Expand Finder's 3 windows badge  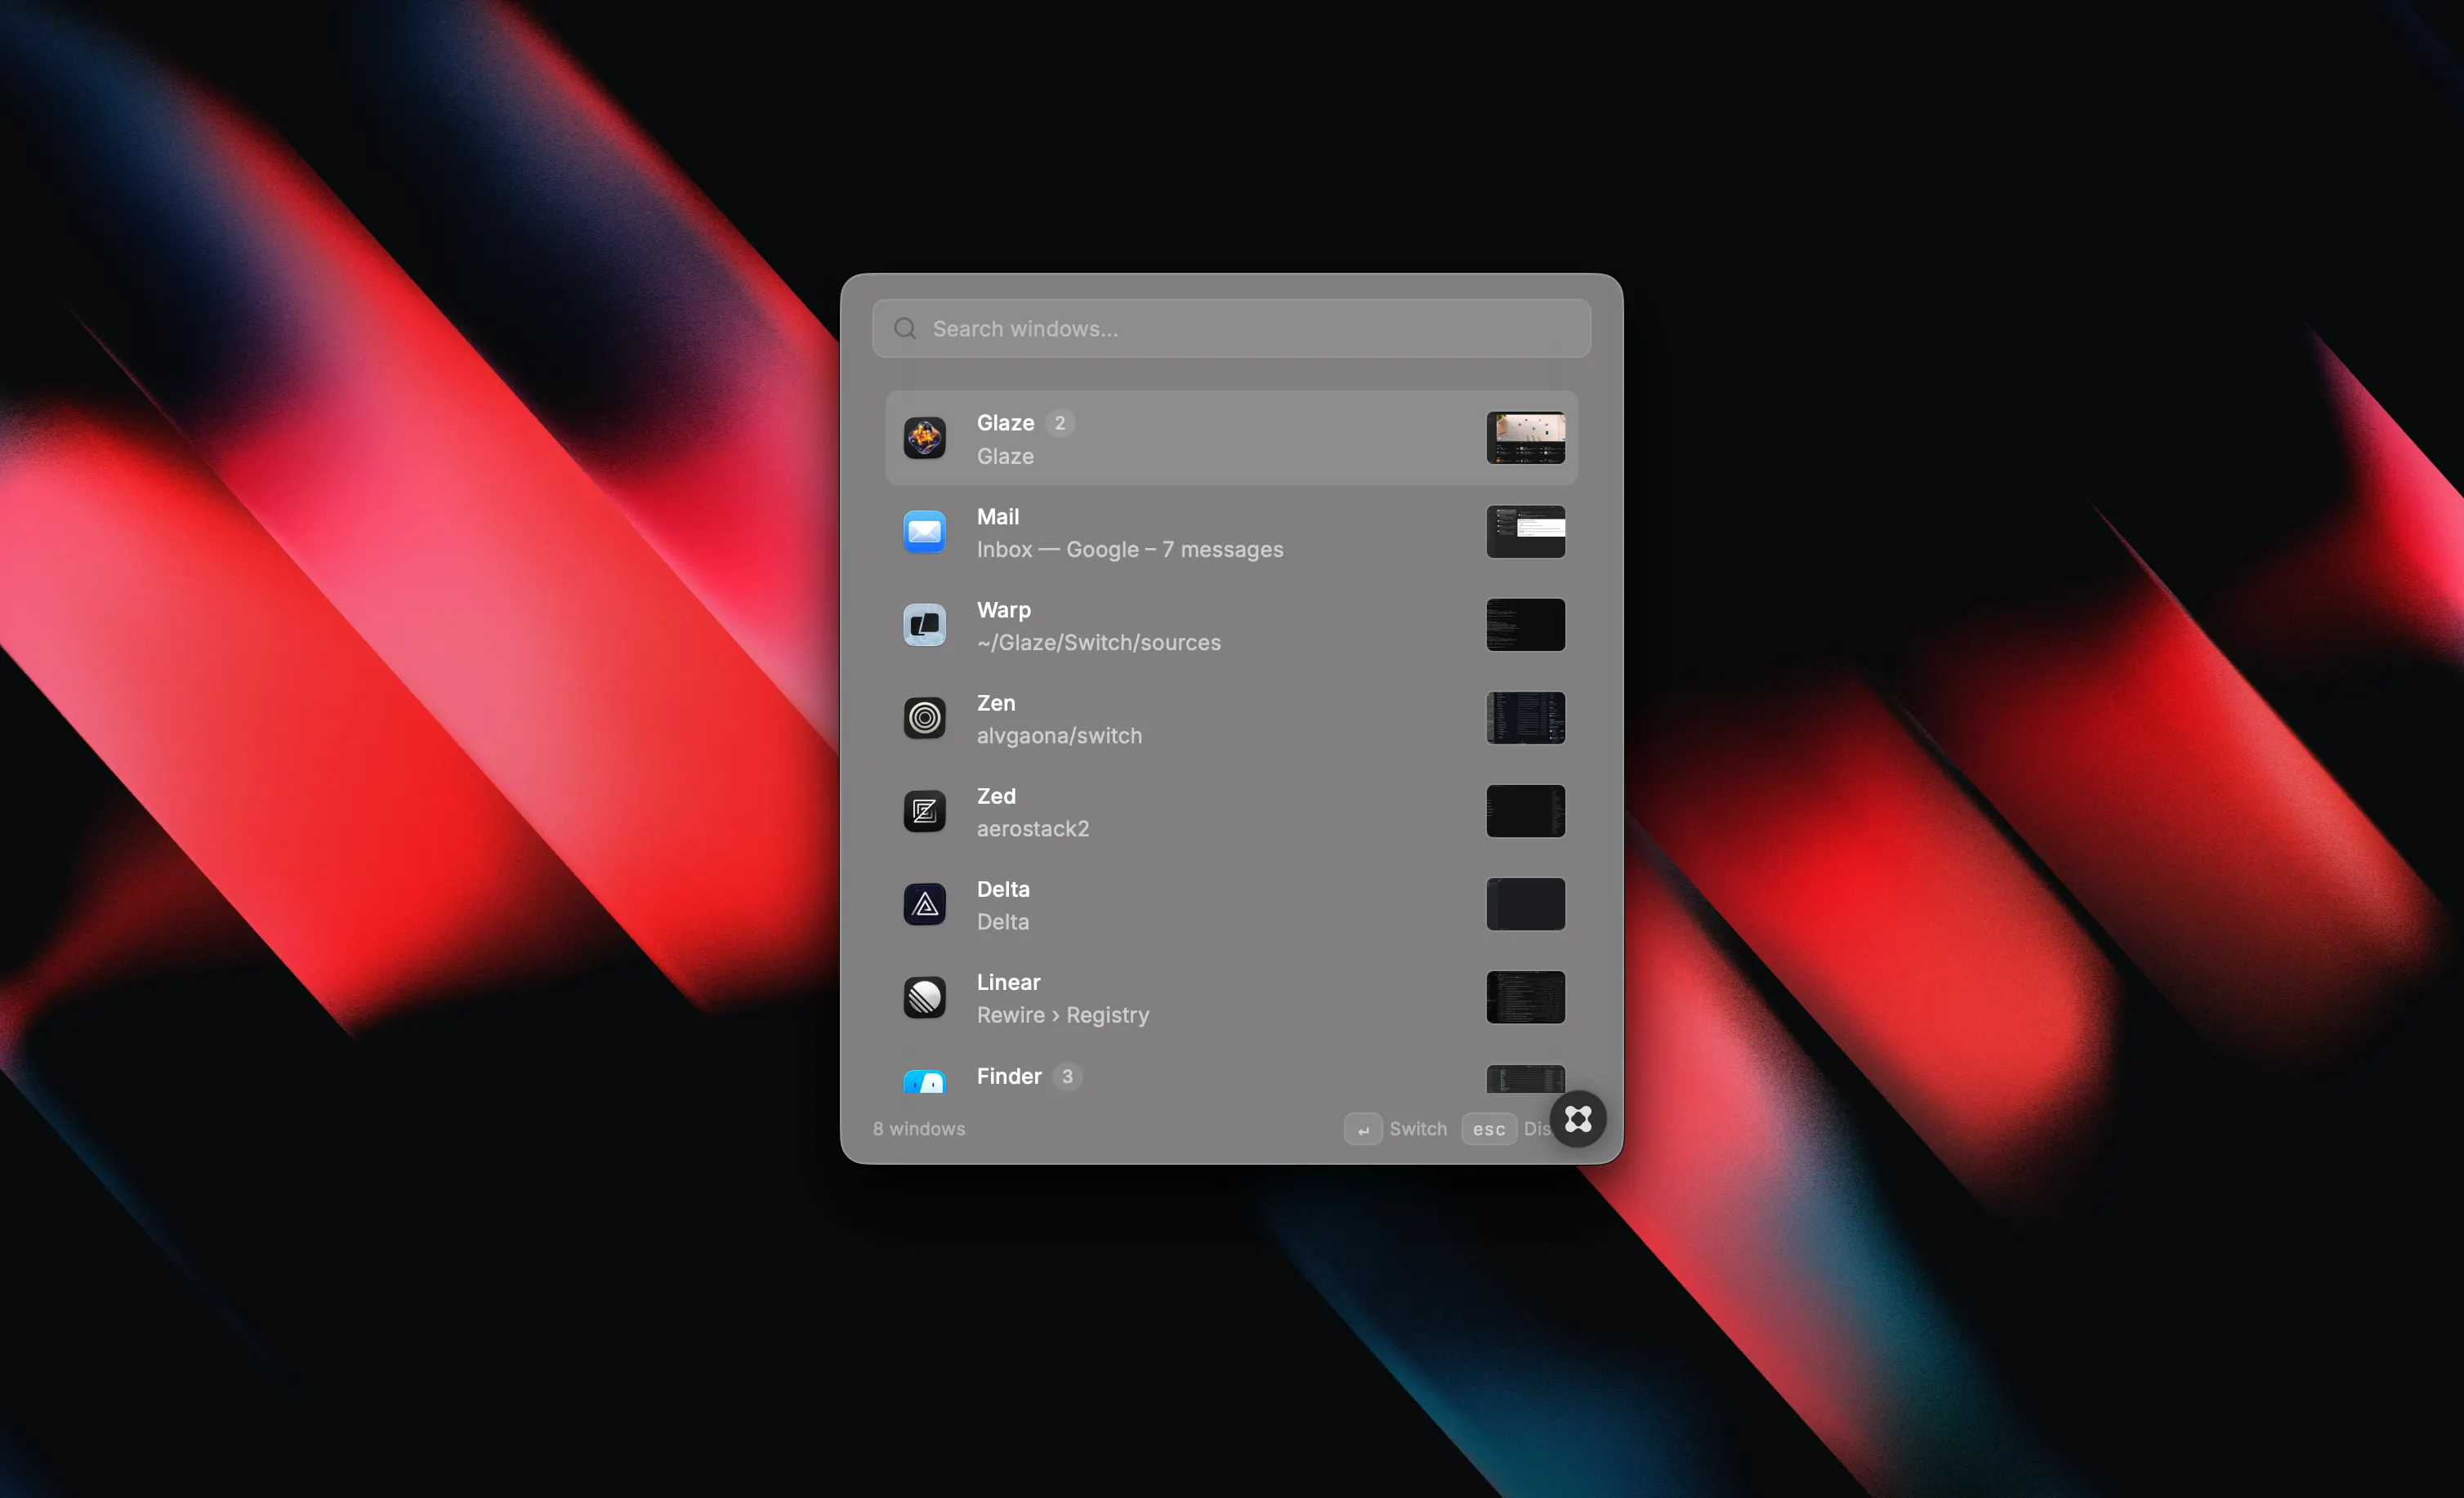(1067, 1076)
